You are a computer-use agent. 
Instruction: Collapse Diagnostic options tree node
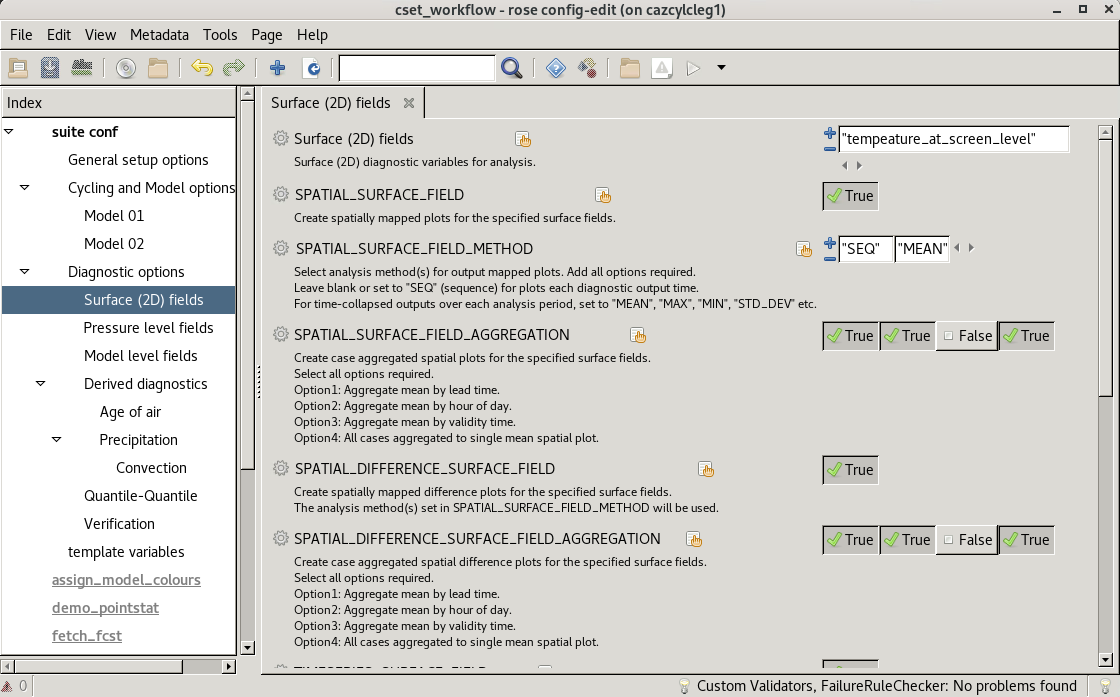click(24, 271)
